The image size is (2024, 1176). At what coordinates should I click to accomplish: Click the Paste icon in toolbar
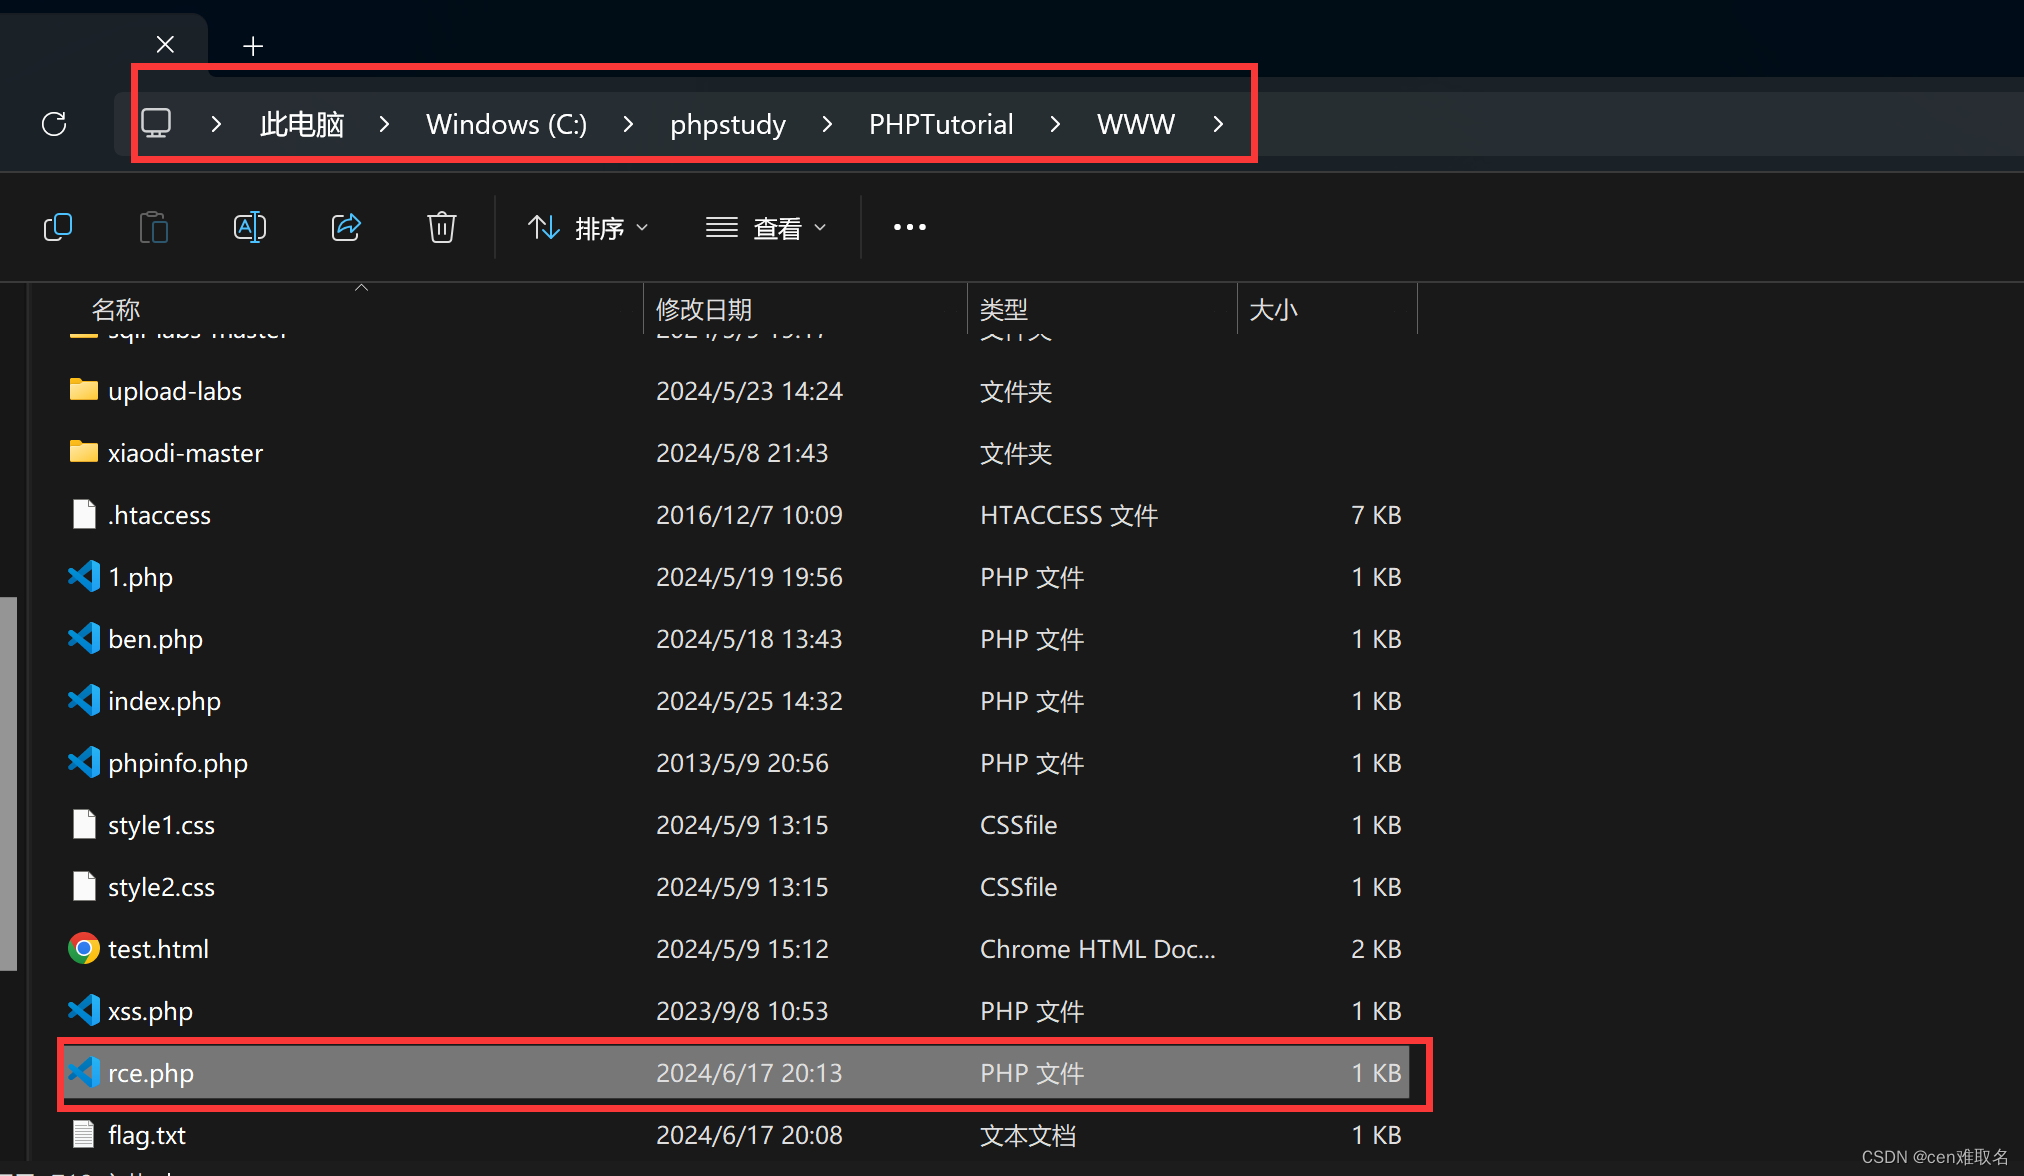click(x=153, y=227)
